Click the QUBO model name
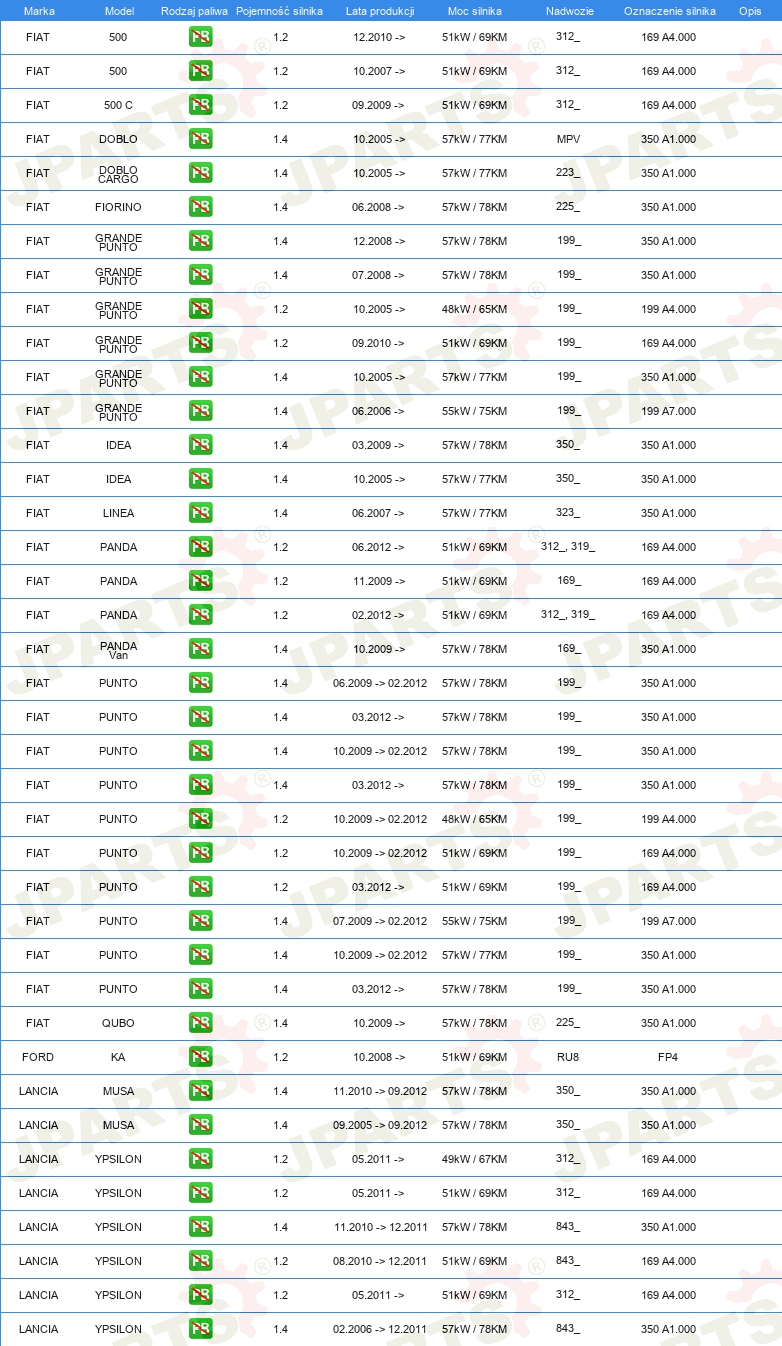This screenshot has width=782, height=1346. (118, 1023)
